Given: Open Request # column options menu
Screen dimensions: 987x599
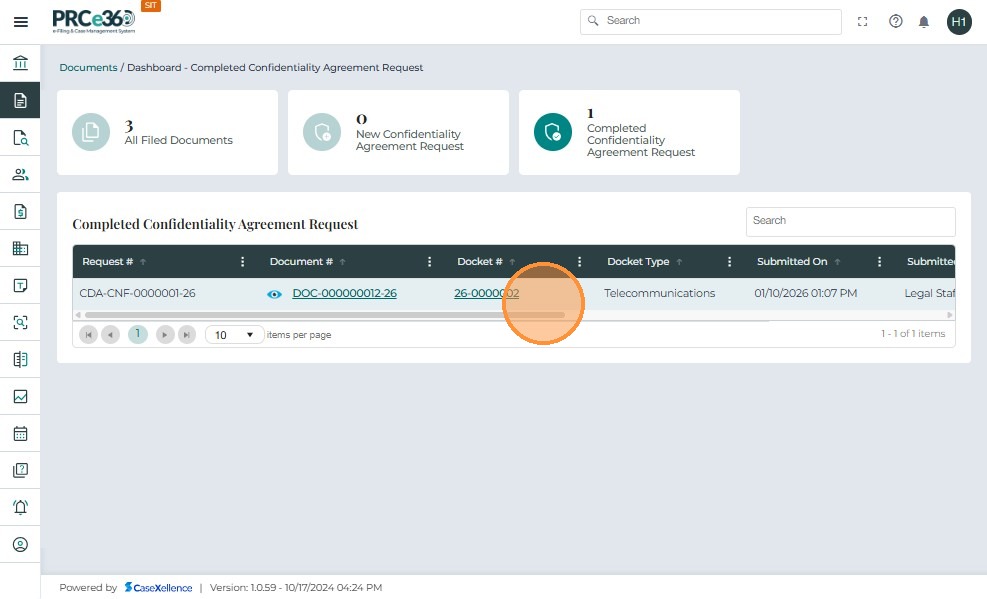Looking at the screenshot, I should pos(242,262).
